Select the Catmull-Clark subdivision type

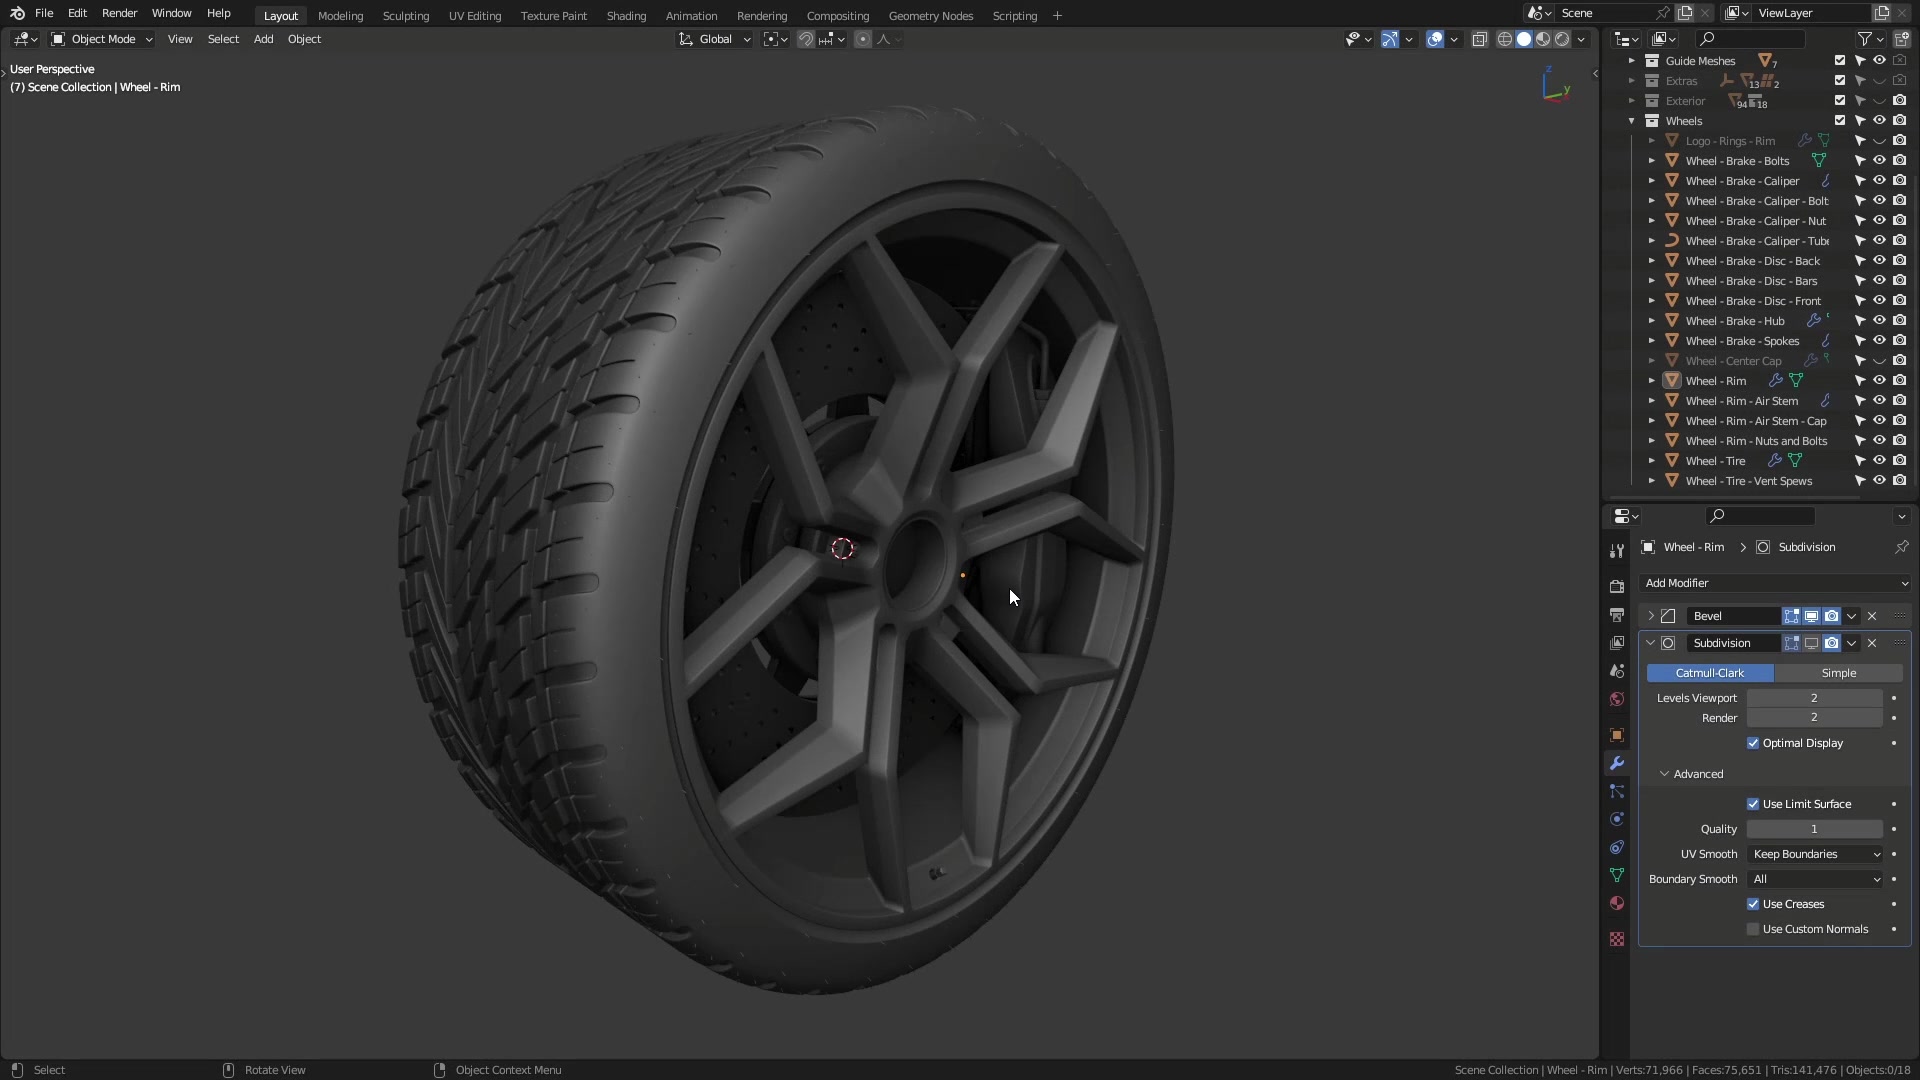1710,673
